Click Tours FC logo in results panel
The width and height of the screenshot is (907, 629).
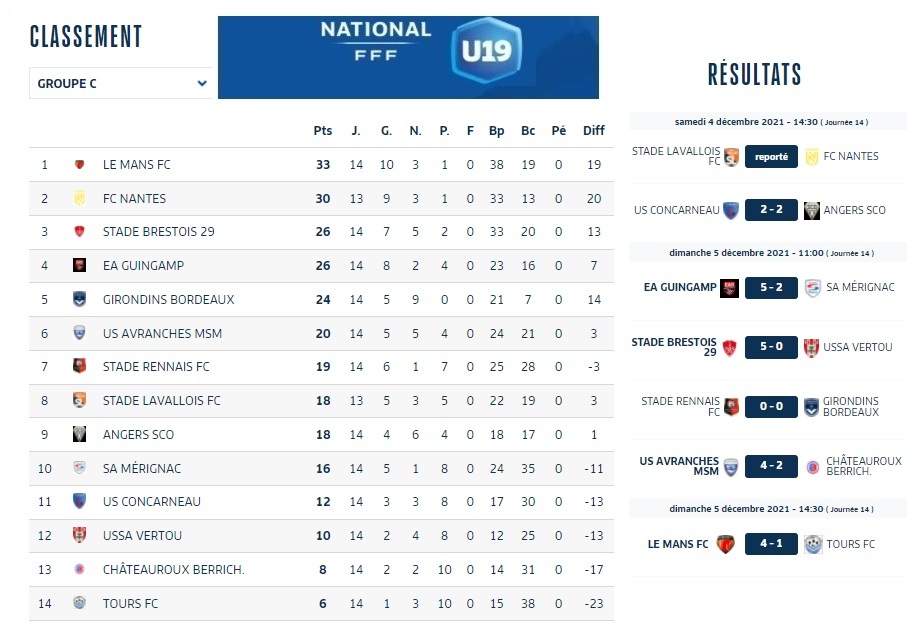coord(812,544)
